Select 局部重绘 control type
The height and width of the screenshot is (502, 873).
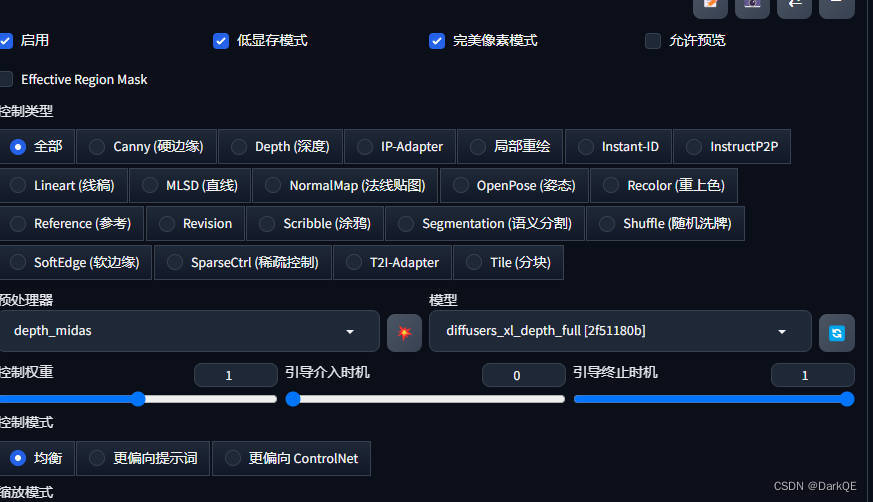511,146
